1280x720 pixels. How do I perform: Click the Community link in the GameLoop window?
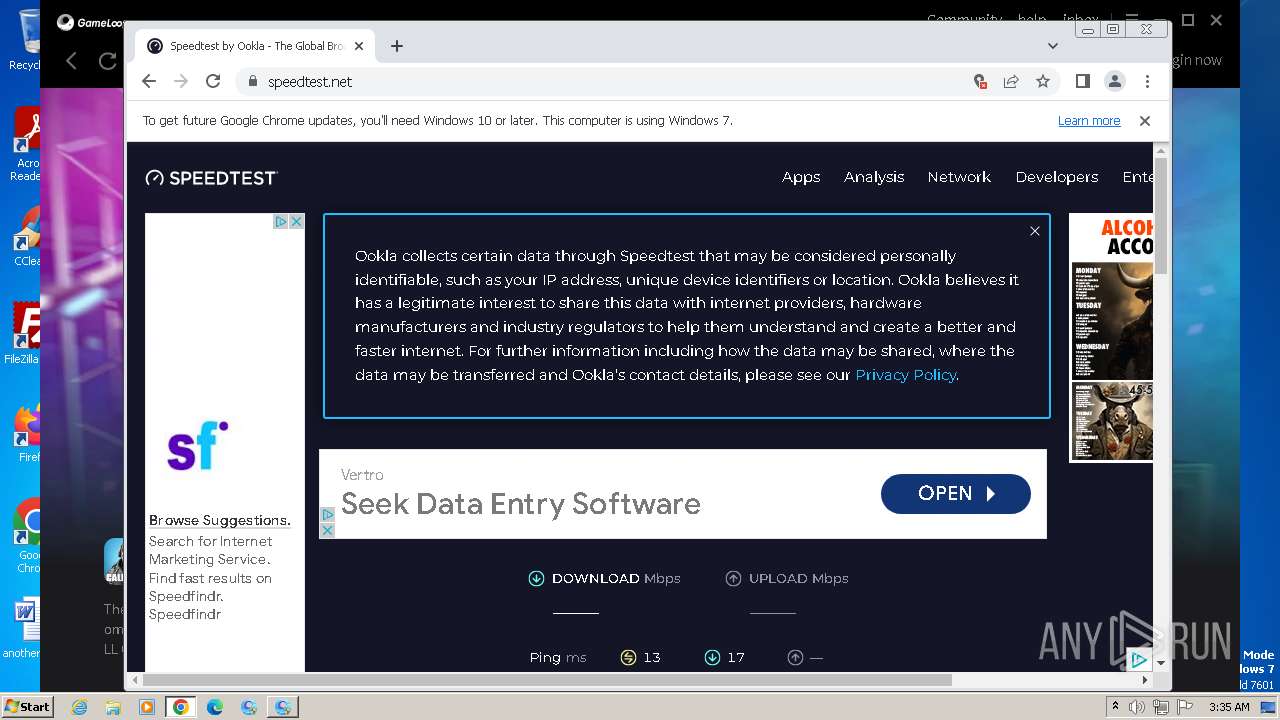pos(964,19)
